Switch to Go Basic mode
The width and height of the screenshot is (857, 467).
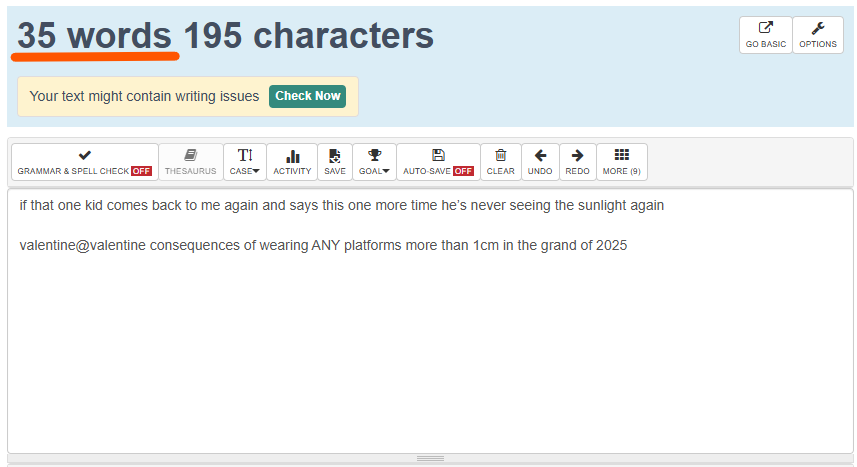[765, 35]
